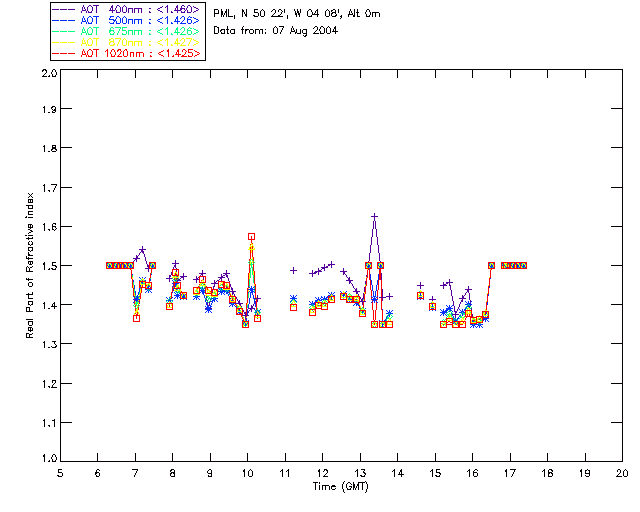Screen dimensions: 640x512
Task: Click the 1.0 y-axis label
Action: click(49, 459)
